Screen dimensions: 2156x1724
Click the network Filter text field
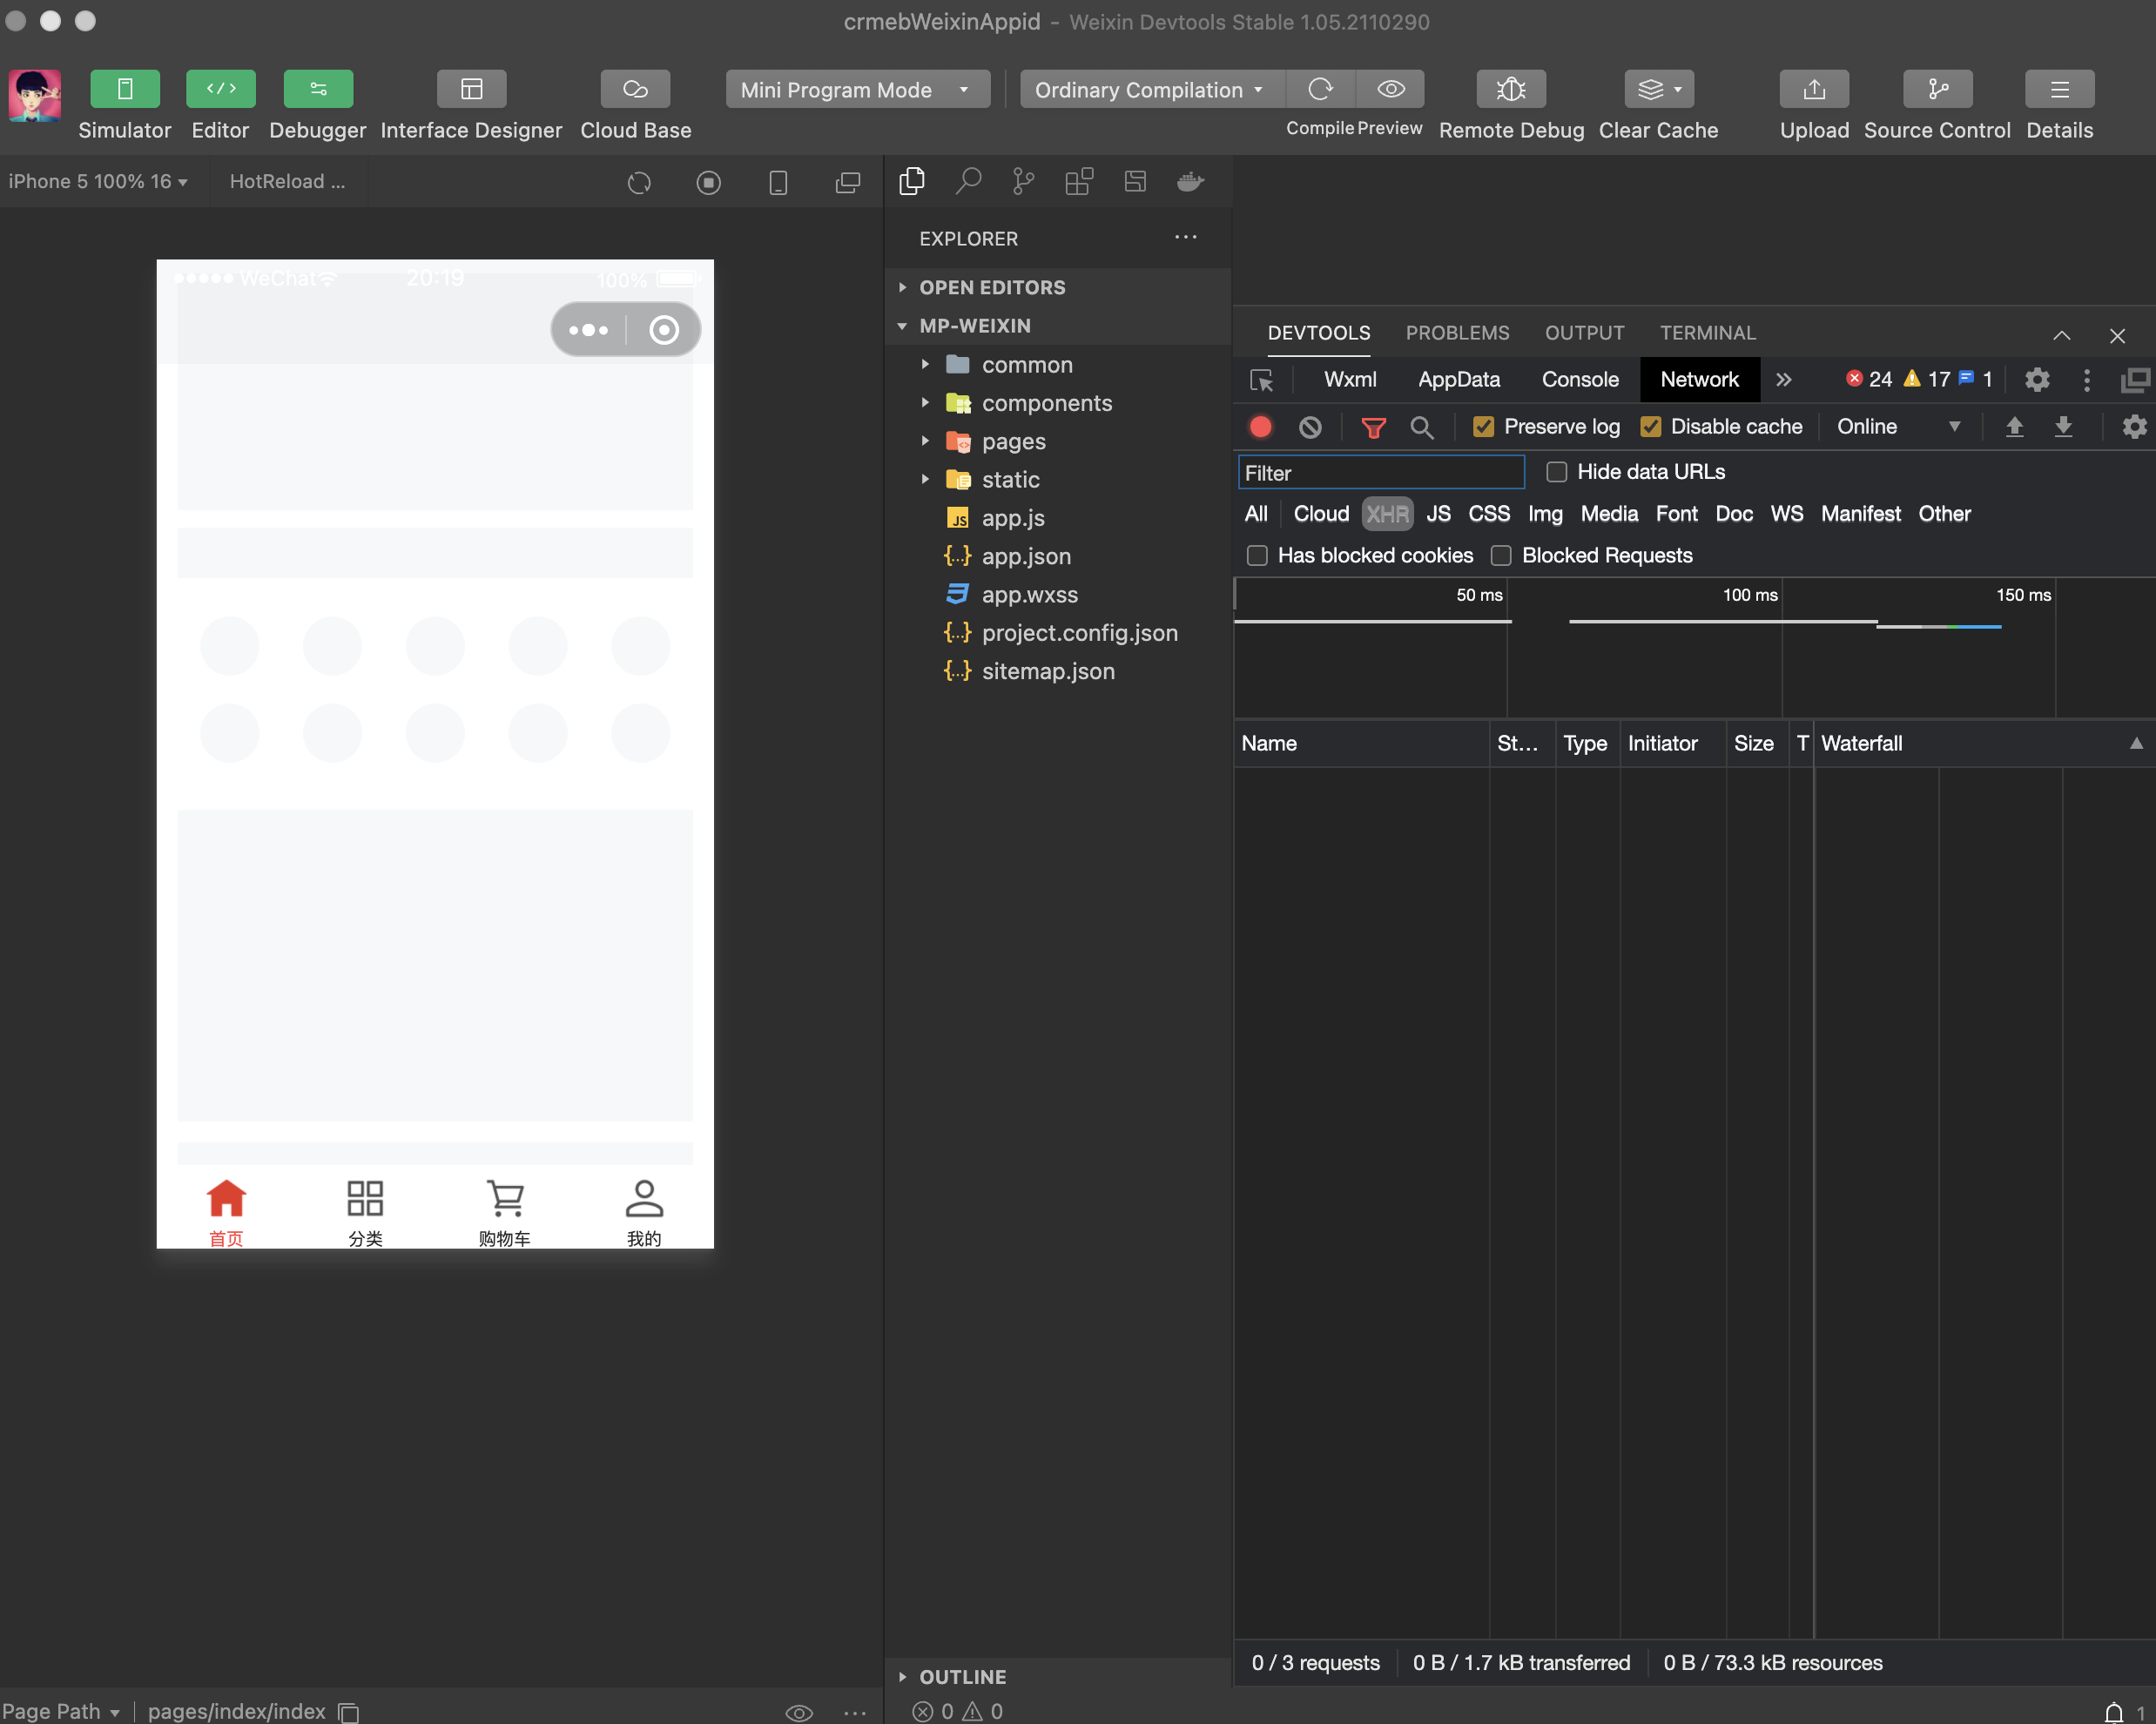tap(1380, 473)
